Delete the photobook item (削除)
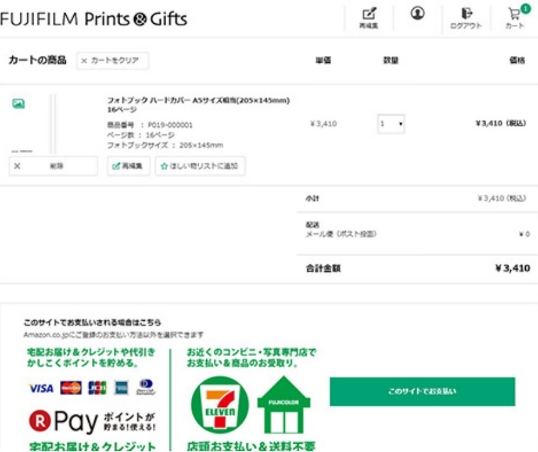Screen dimensions: 538x452 (x=53, y=166)
